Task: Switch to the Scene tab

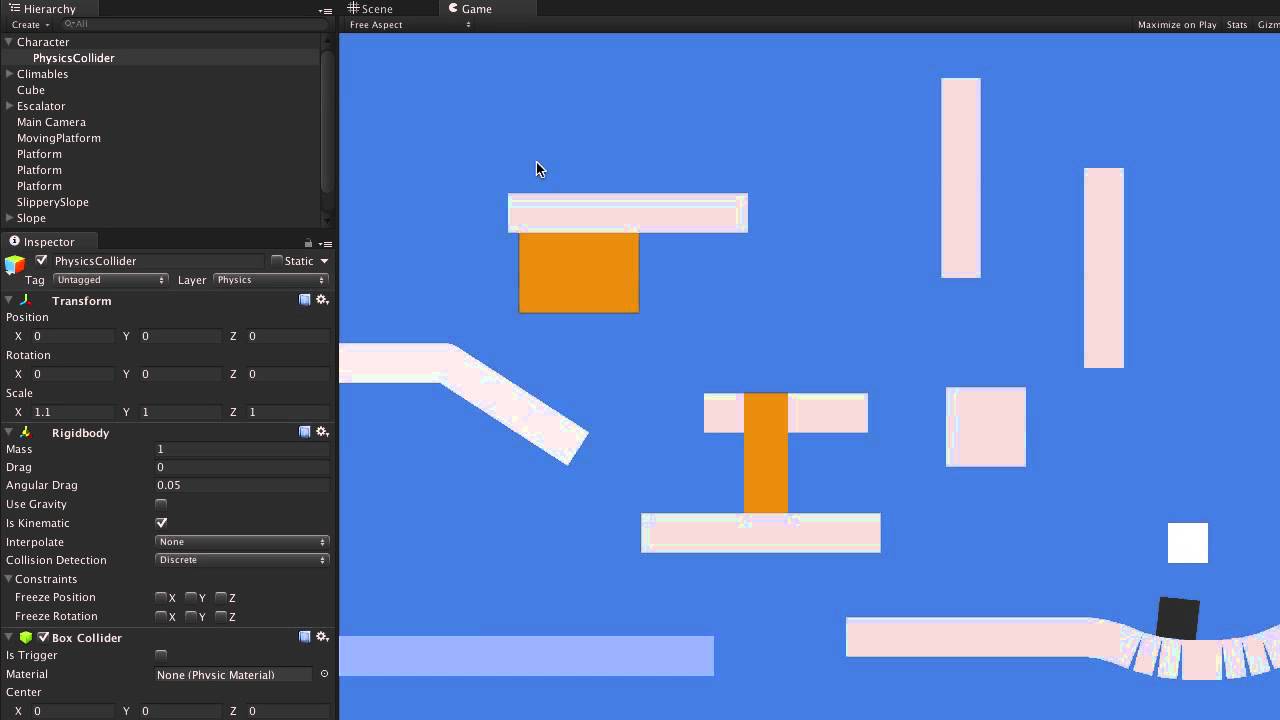Action: tap(372, 8)
